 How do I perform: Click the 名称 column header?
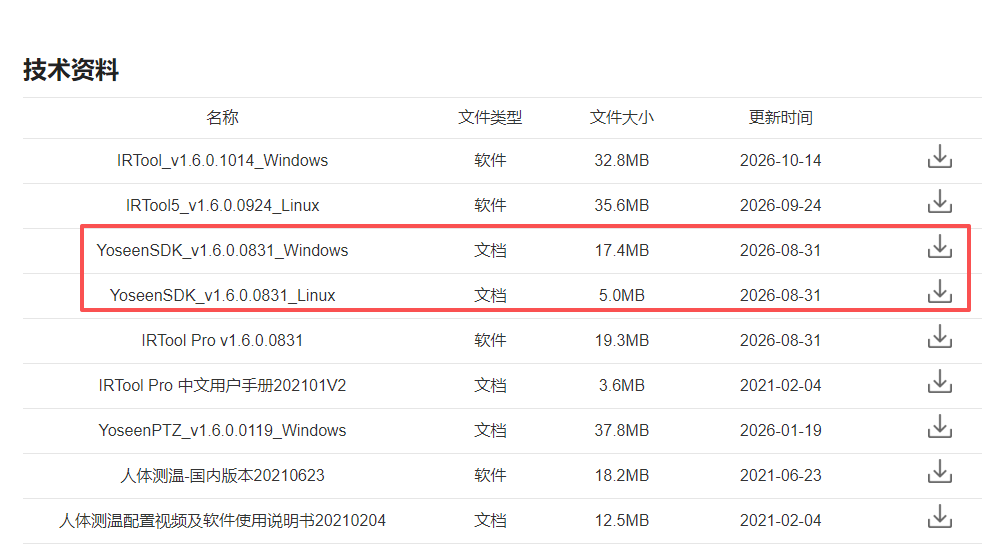pos(222,118)
